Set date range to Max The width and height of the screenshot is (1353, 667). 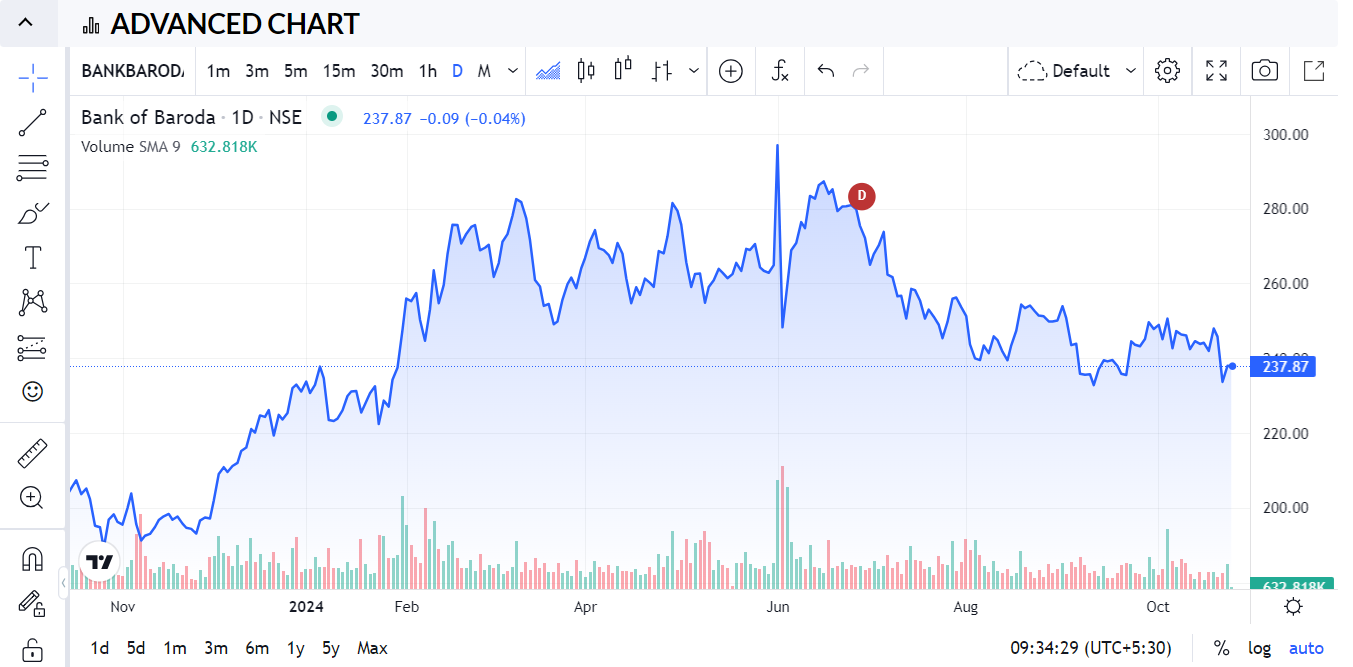(x=372, y=648)
